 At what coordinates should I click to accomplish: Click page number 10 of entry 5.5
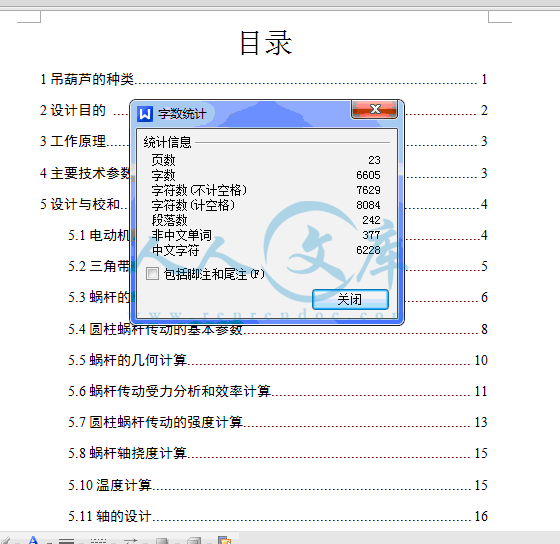tap(481, 360)
